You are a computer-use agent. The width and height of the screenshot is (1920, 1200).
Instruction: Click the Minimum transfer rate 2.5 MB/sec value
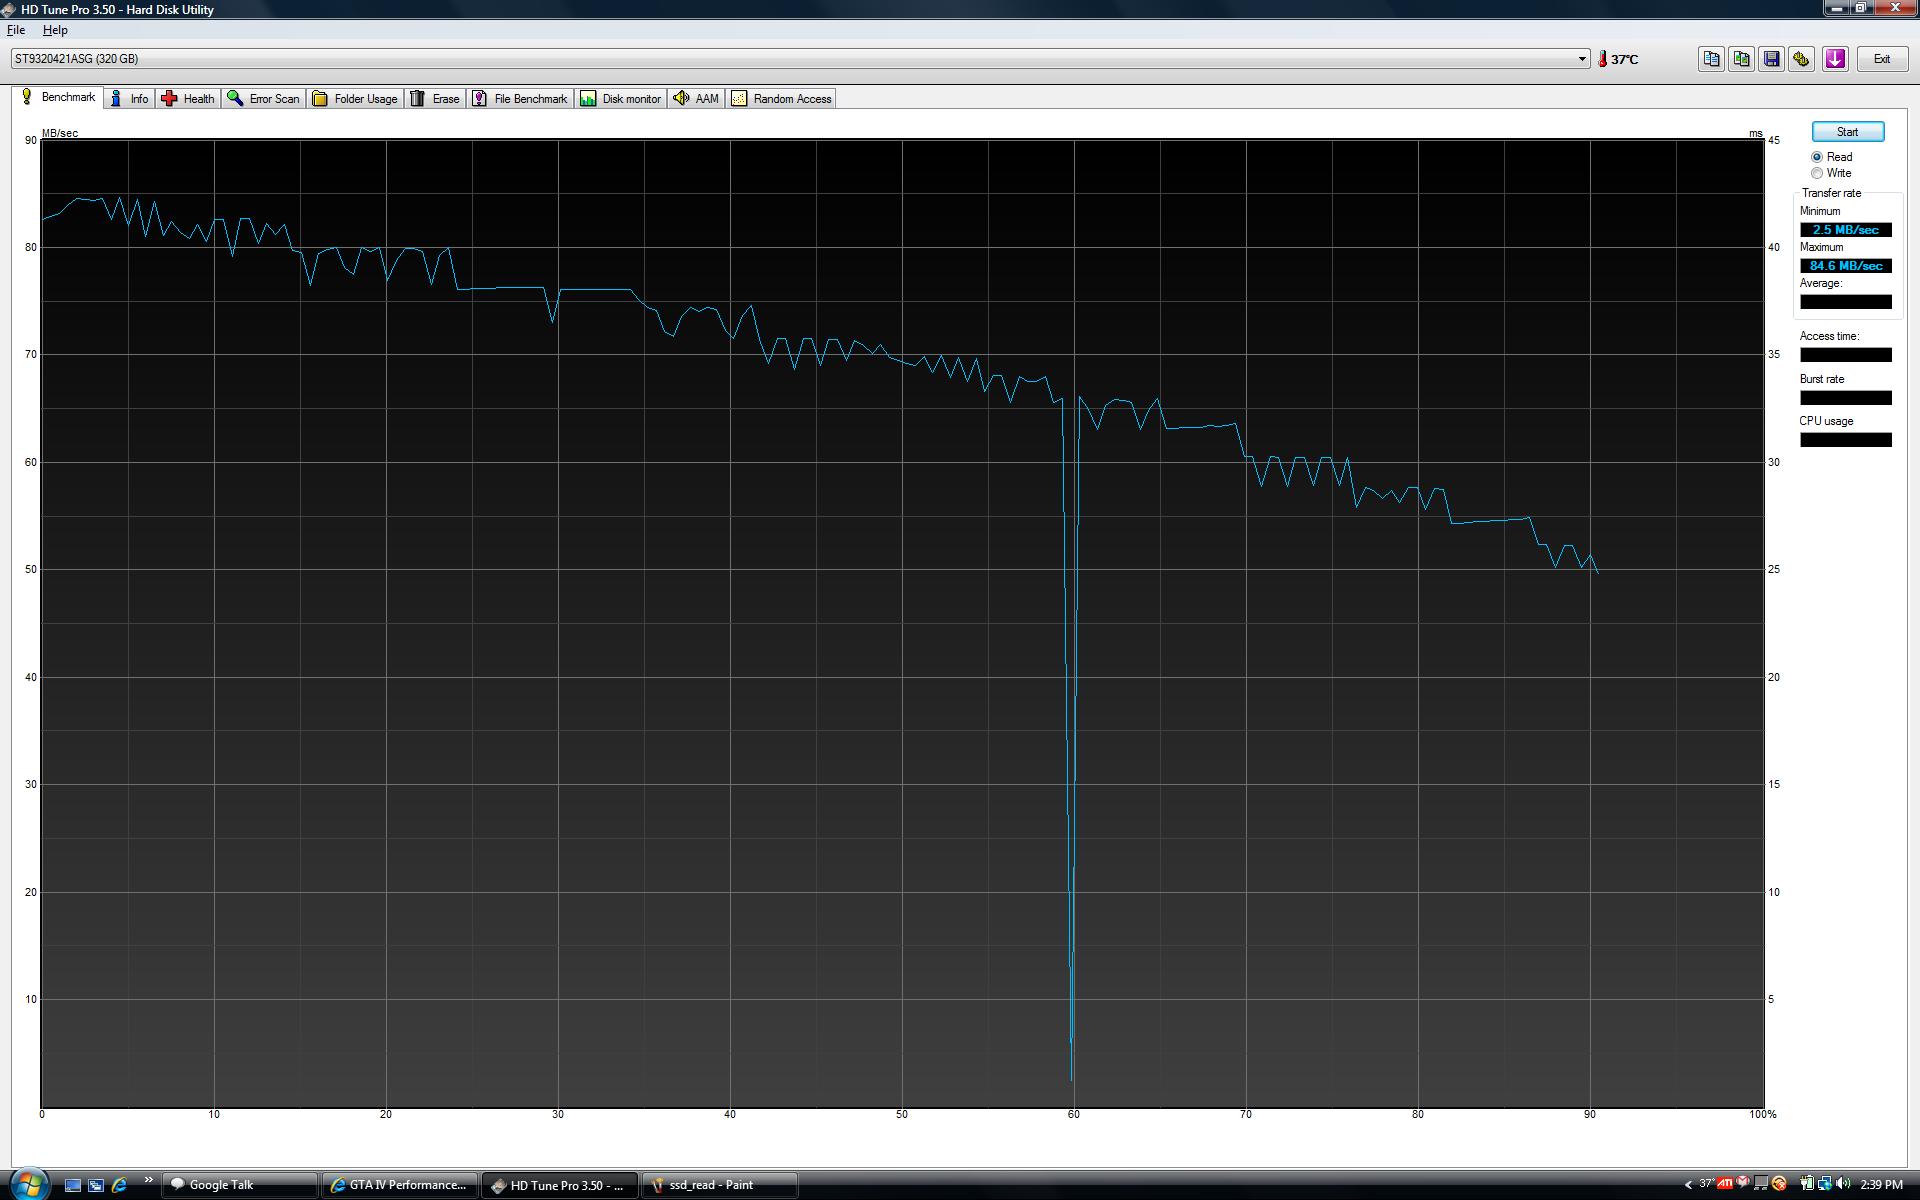pos(1845,230)
